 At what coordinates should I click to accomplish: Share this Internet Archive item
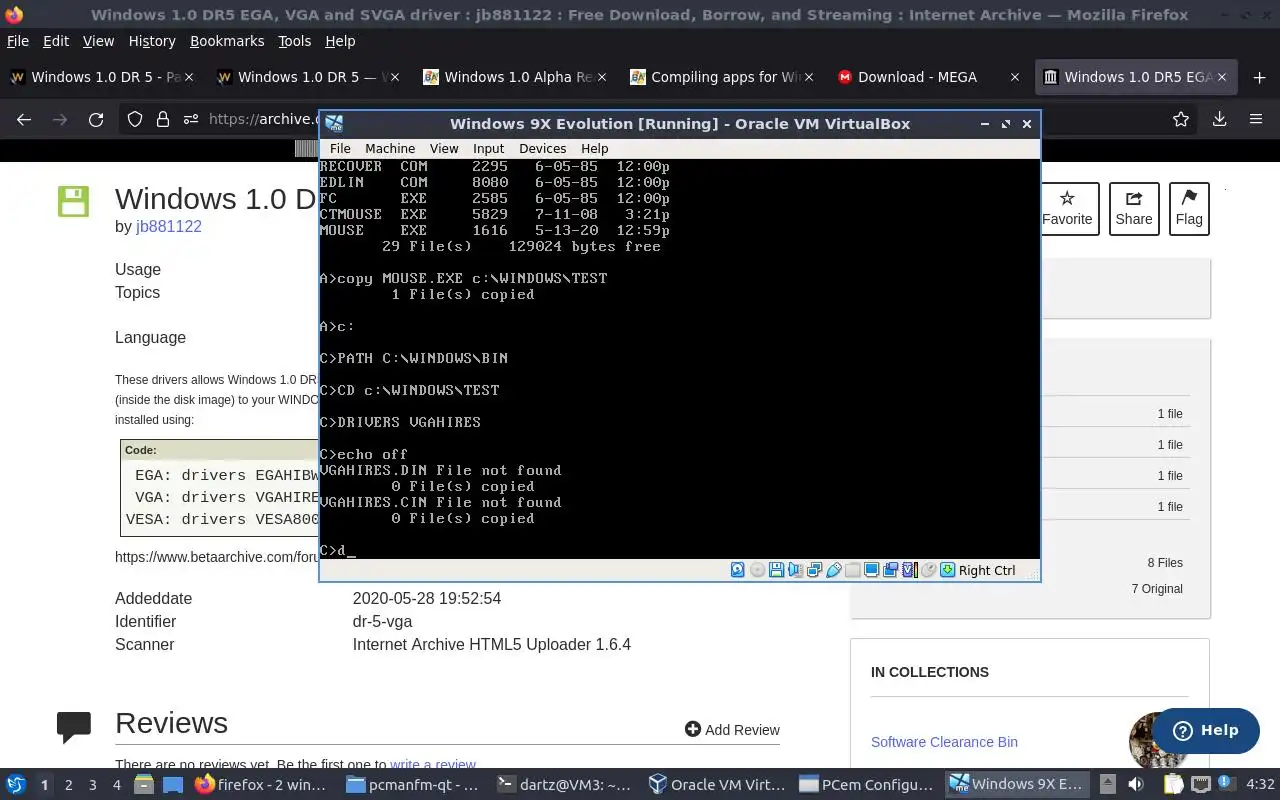pyautogui.click(x=1134, y=208)
